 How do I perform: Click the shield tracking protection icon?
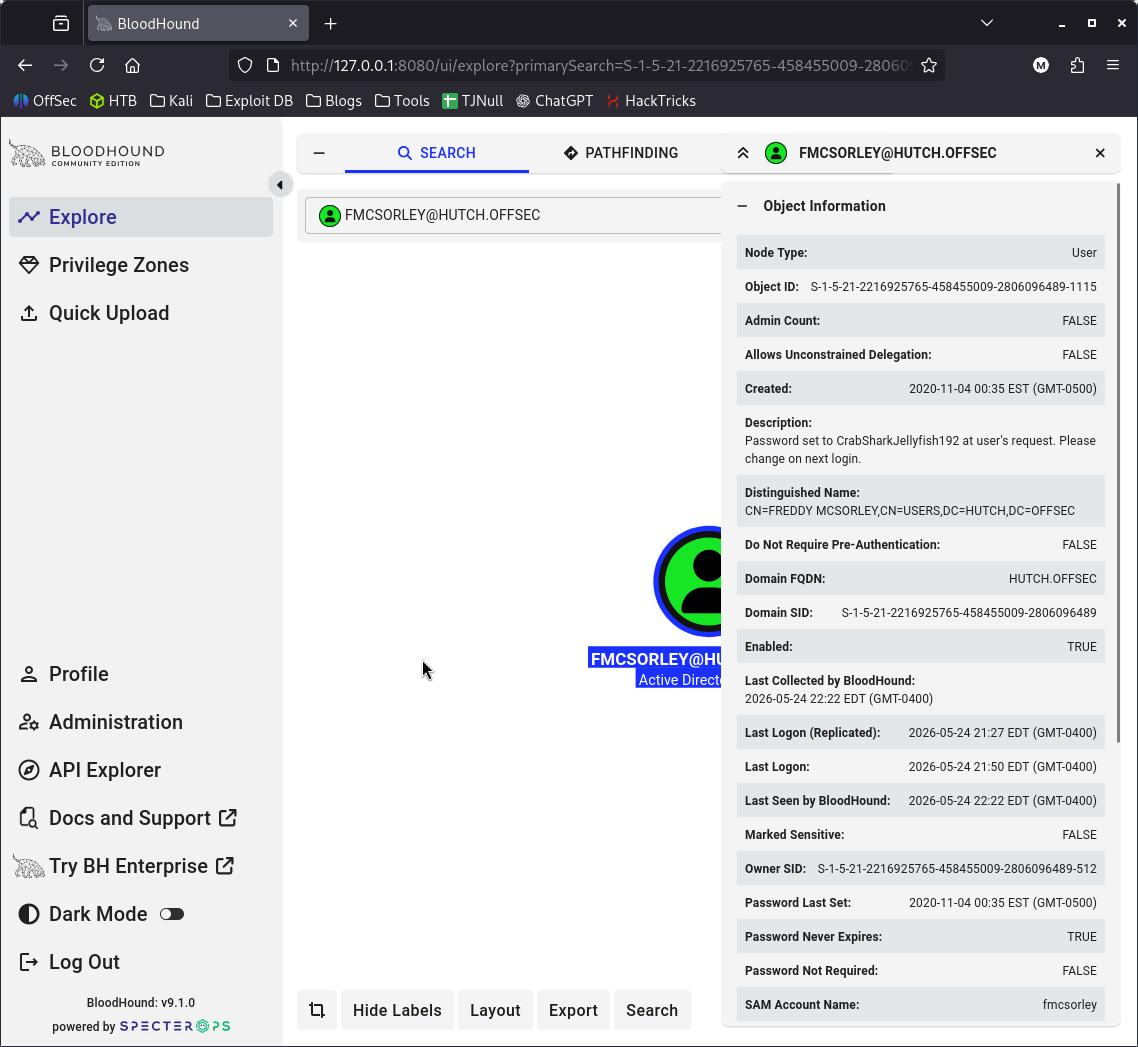point(245,65)
